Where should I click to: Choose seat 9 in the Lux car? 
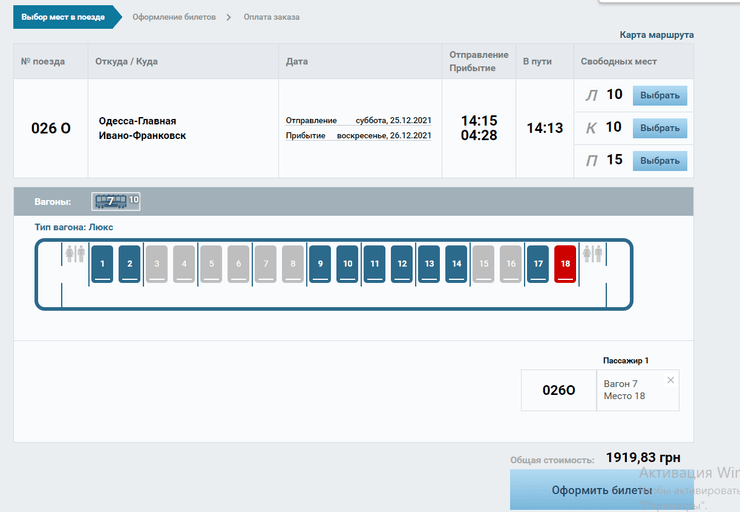coord(320,264)
